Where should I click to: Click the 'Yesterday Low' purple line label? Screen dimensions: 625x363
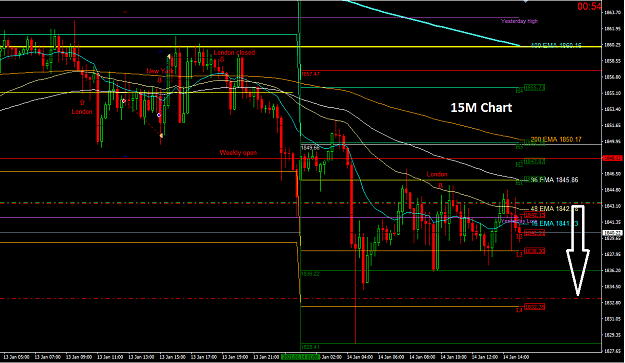click(518, 221)
